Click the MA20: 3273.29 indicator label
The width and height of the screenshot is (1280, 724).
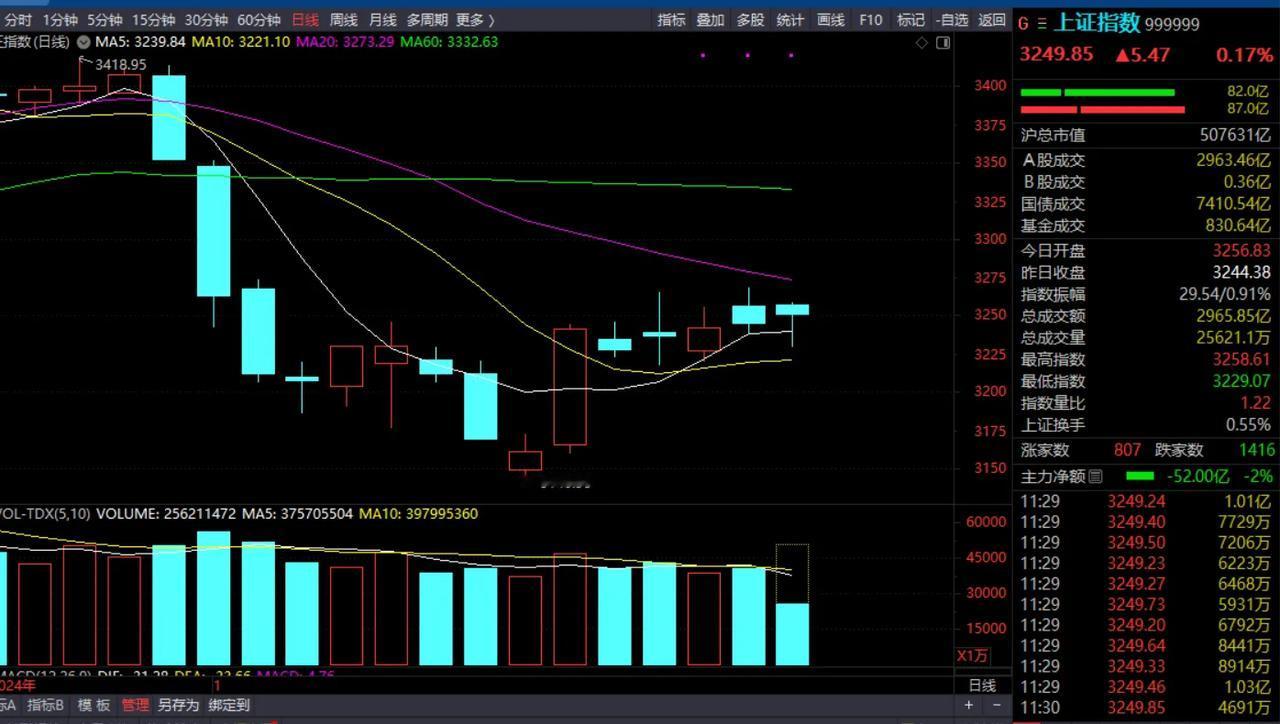[345, 42]
